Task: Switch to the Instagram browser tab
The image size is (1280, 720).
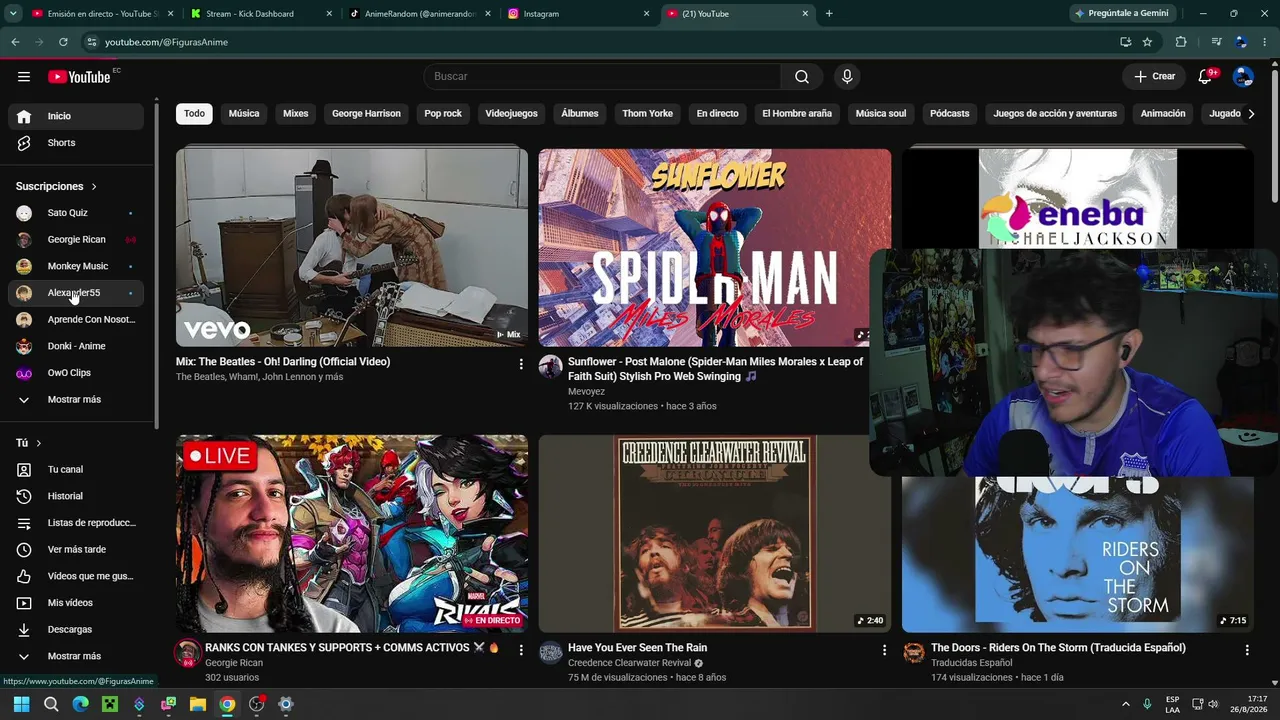Action: 577,14
